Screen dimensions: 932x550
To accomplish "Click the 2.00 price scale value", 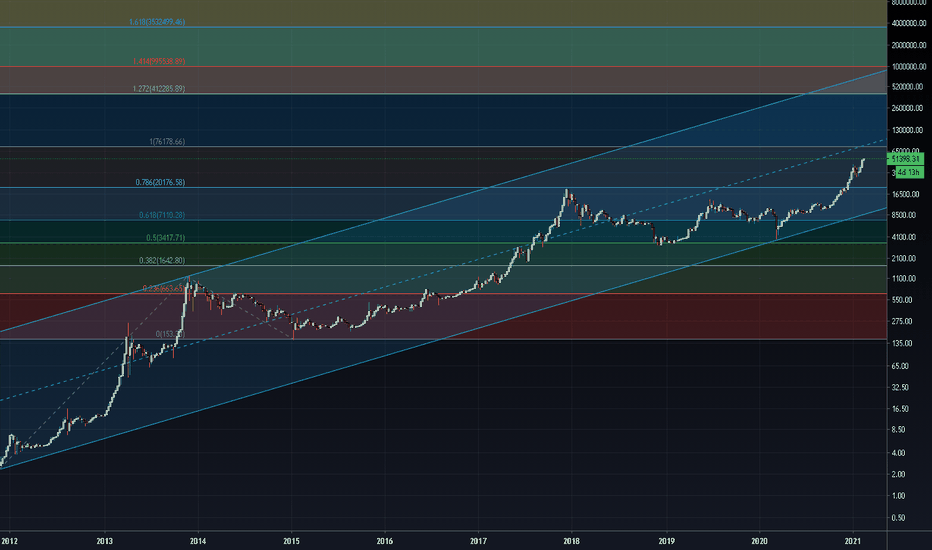I will coord(899,474).
